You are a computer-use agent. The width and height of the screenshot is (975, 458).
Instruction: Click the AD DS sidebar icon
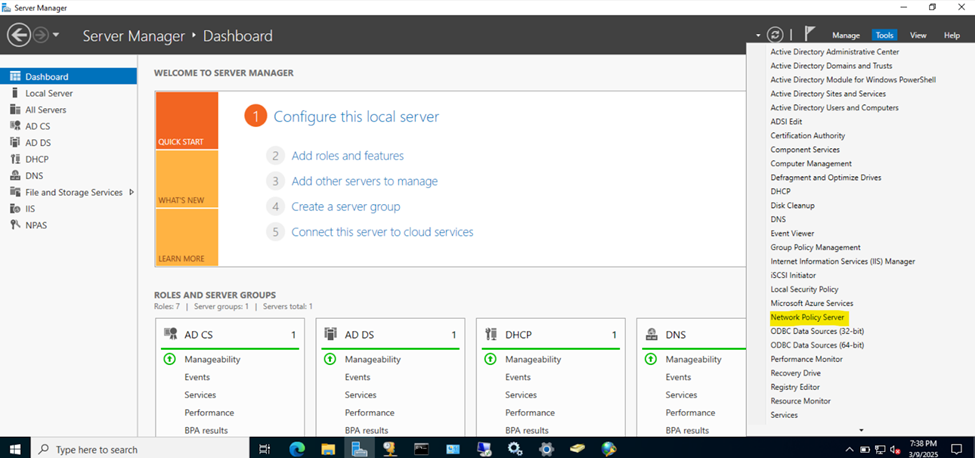click(16, 142)
